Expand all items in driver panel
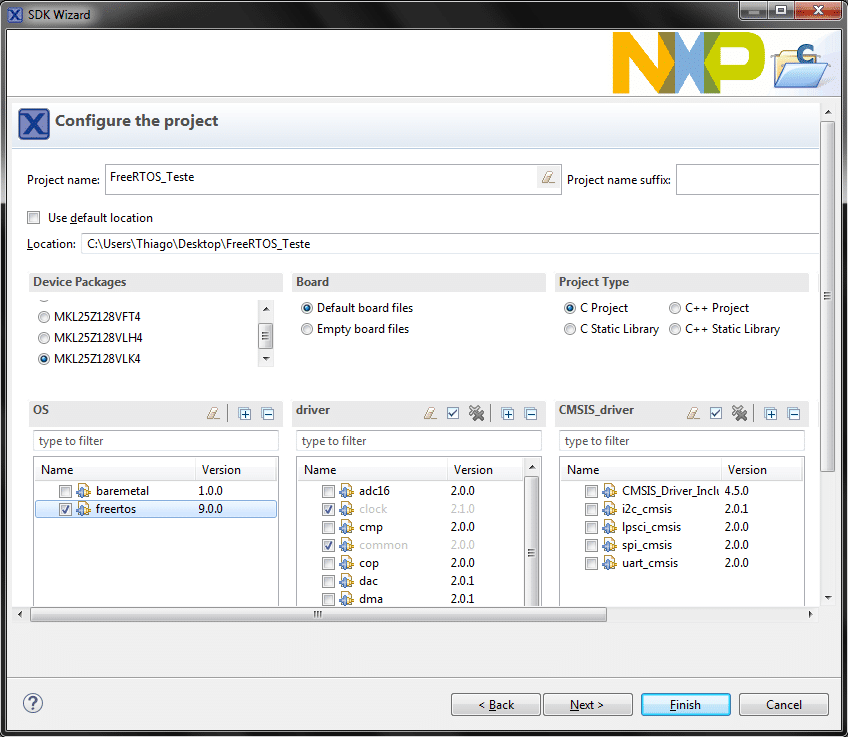Viewport: 848px width, 737px height. click(x=507, y=414)
